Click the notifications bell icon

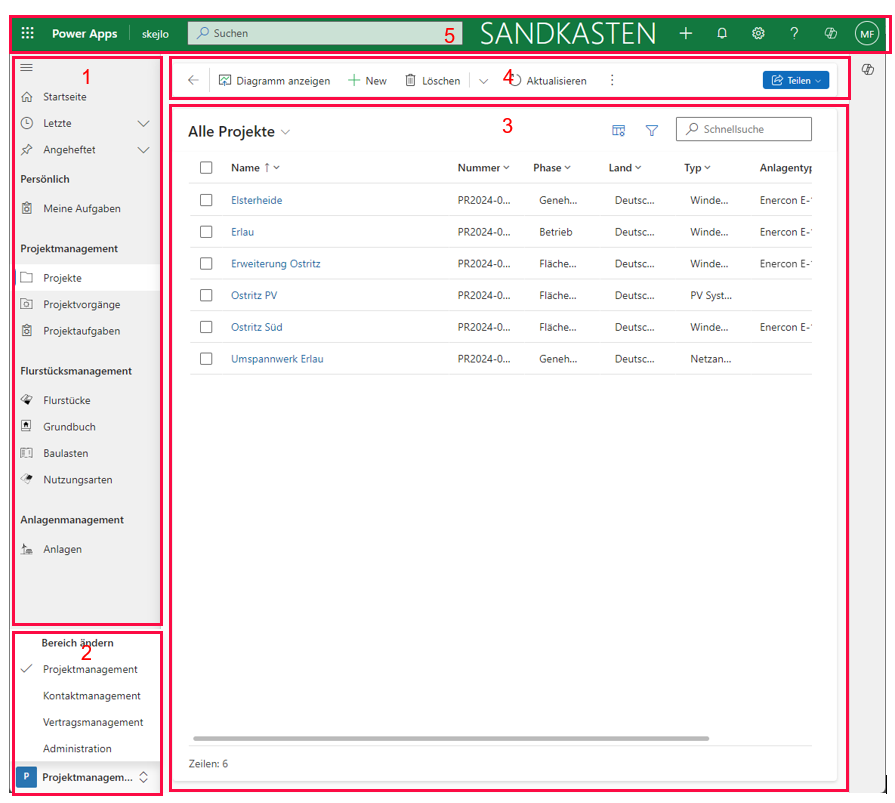(722, 33)
